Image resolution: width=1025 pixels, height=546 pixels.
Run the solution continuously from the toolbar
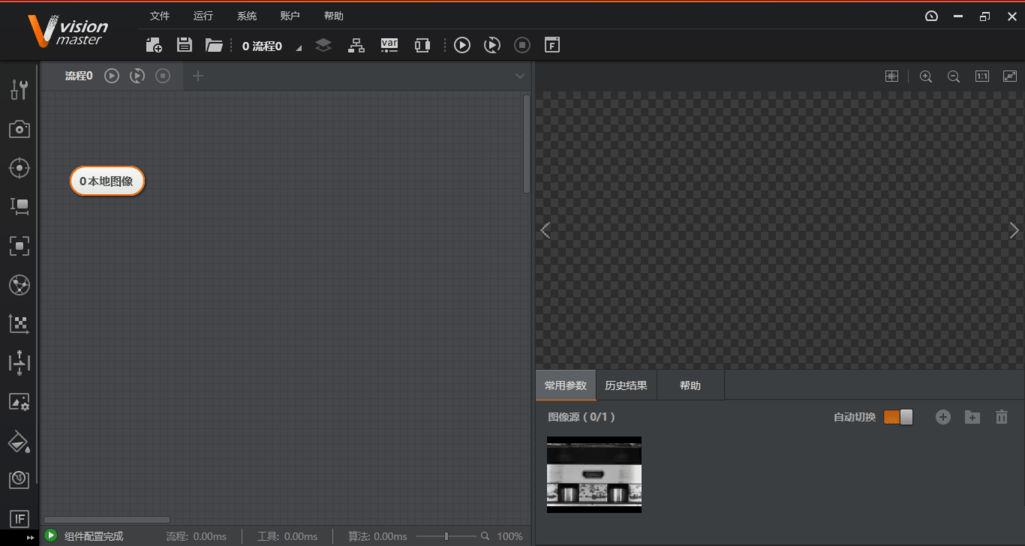[x=492, y=45]
